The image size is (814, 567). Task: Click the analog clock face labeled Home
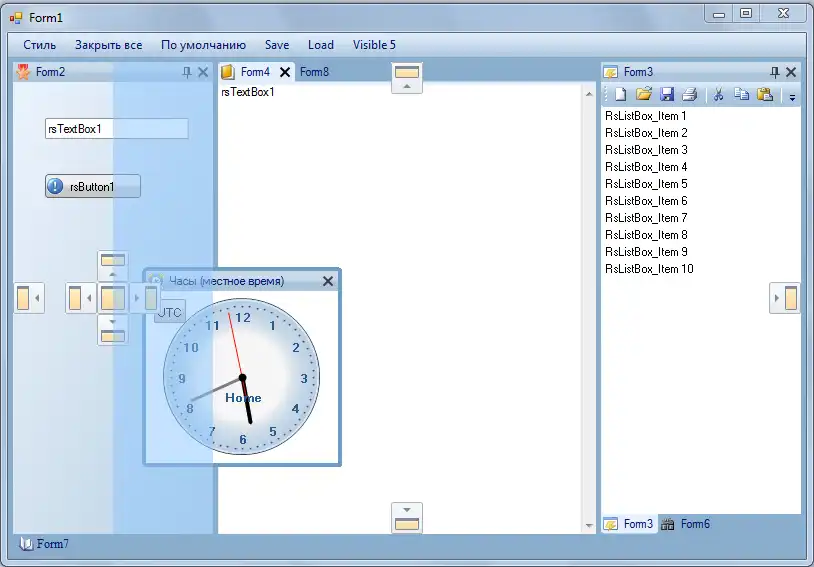point(241,376)
